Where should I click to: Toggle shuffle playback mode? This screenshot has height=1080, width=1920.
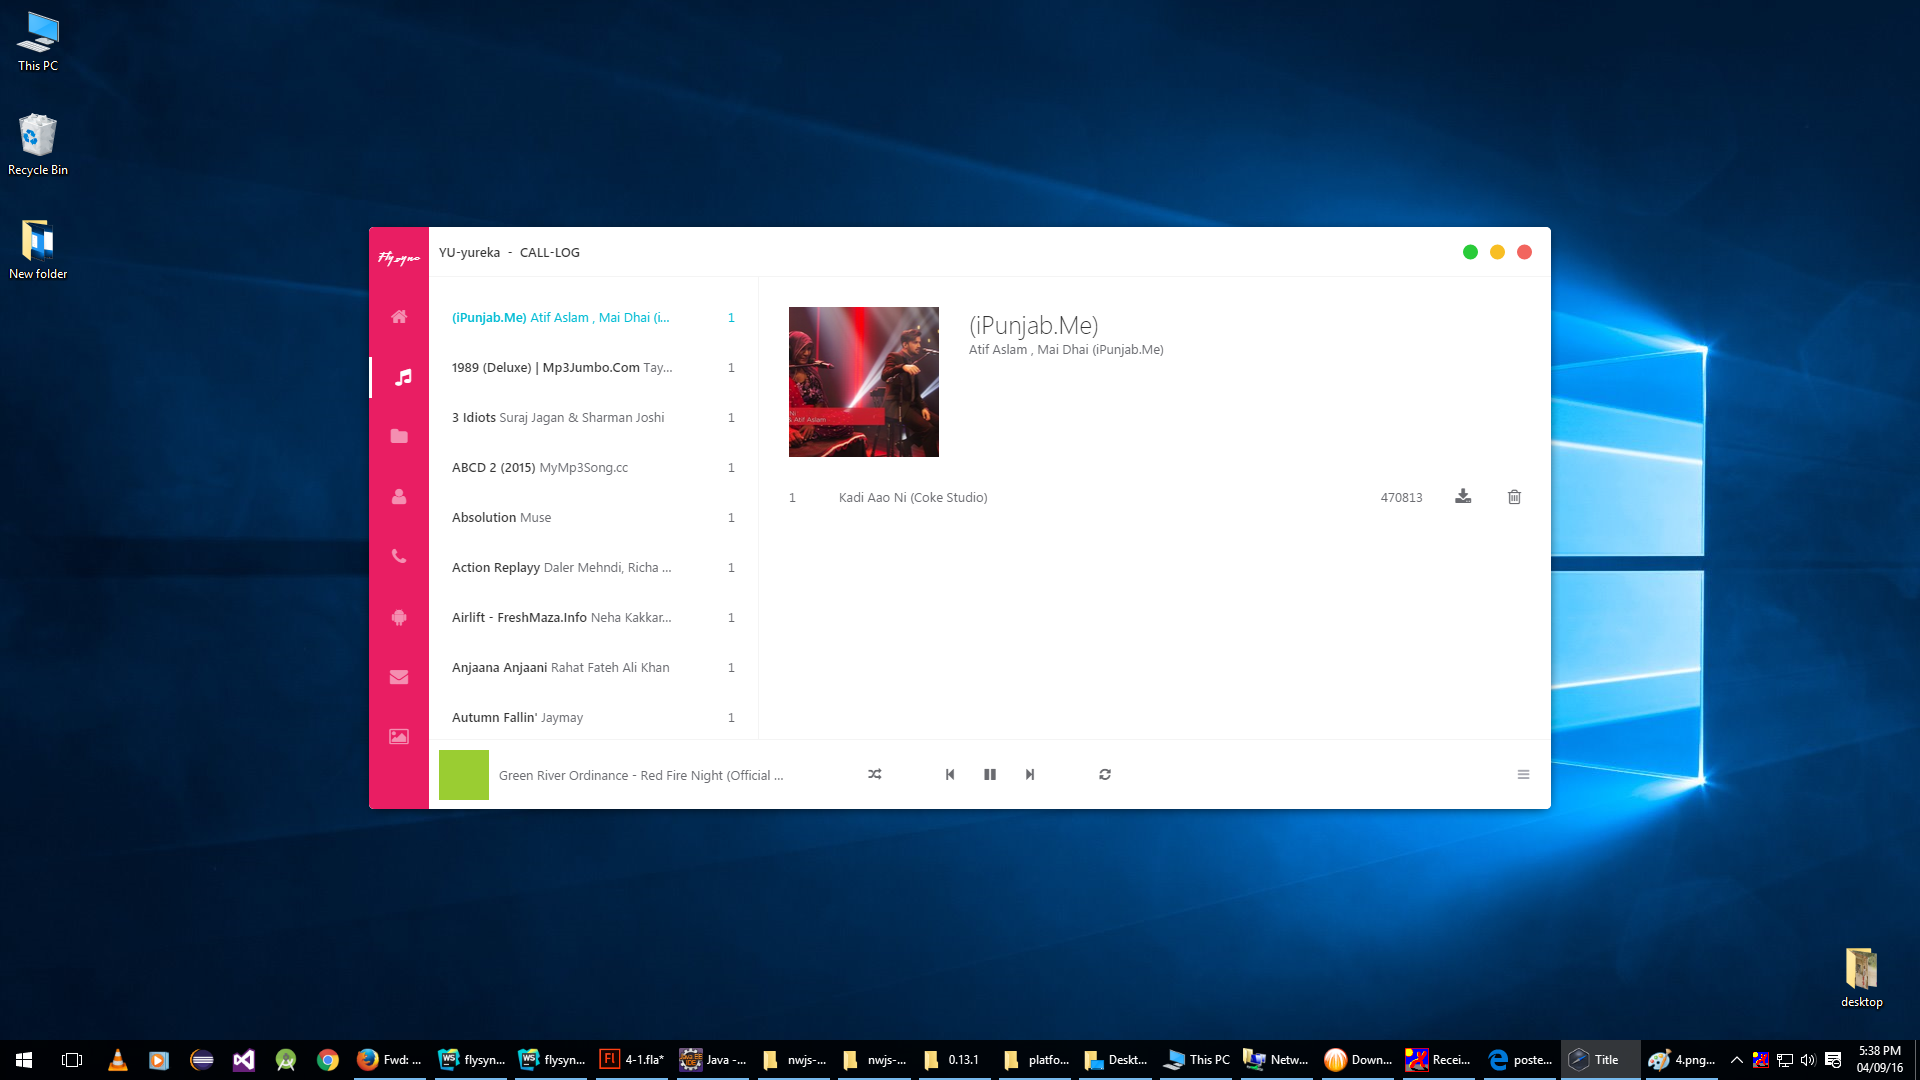(875, 774)
